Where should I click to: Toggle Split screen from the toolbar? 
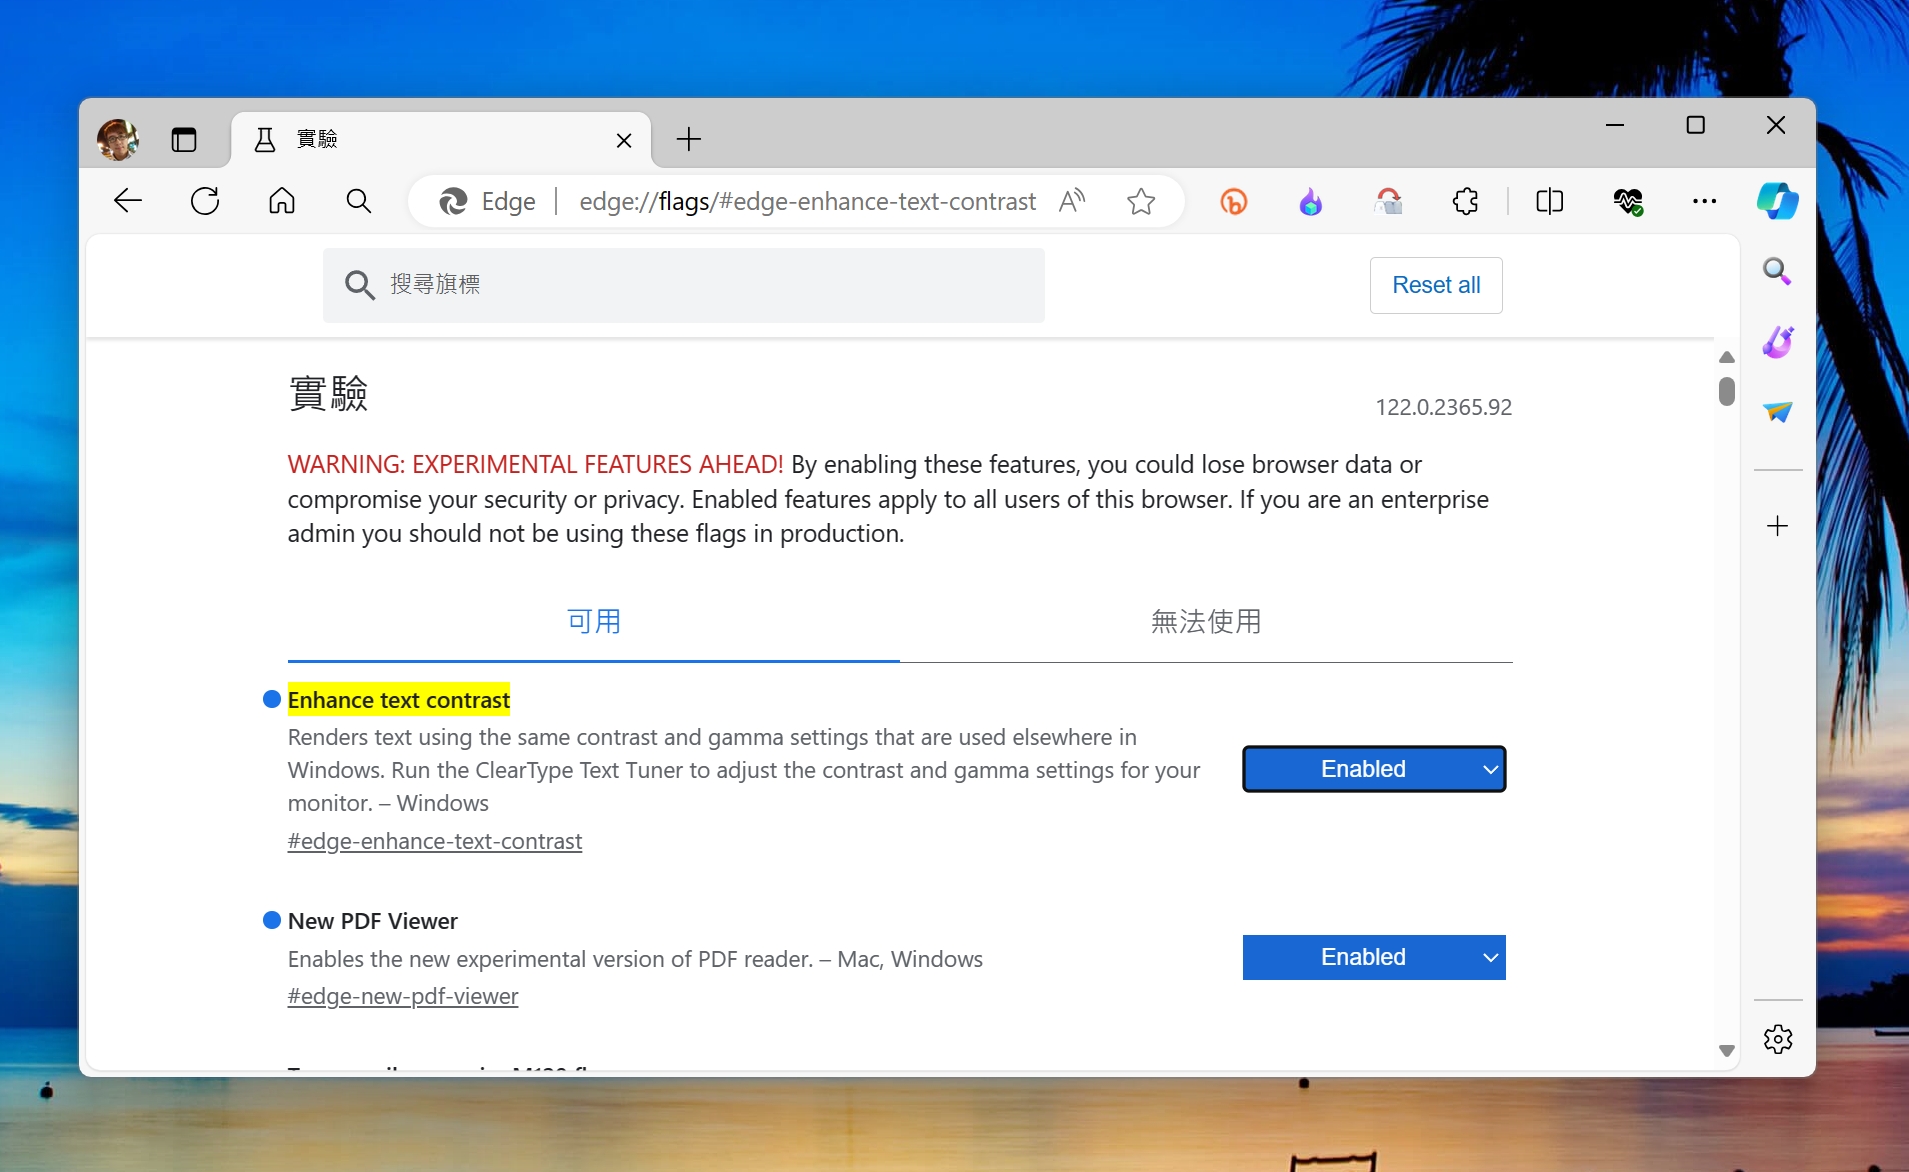tap(1549, 202)
